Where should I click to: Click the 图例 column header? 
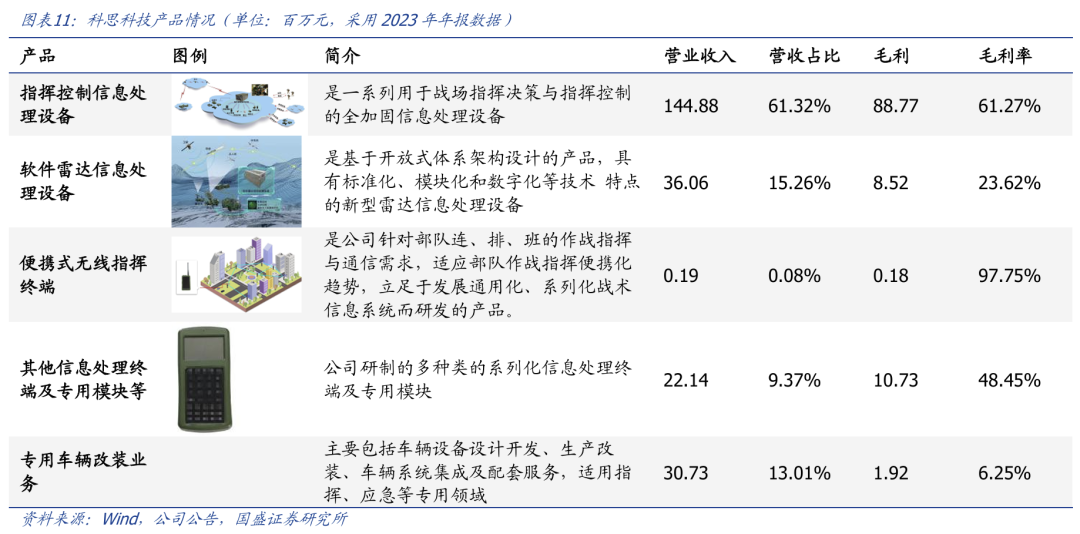click(189, 57)
